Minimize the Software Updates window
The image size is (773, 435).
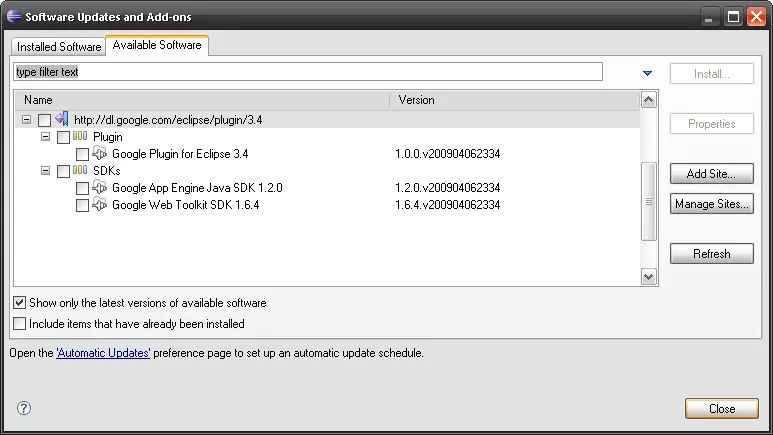tap(708, 17)
